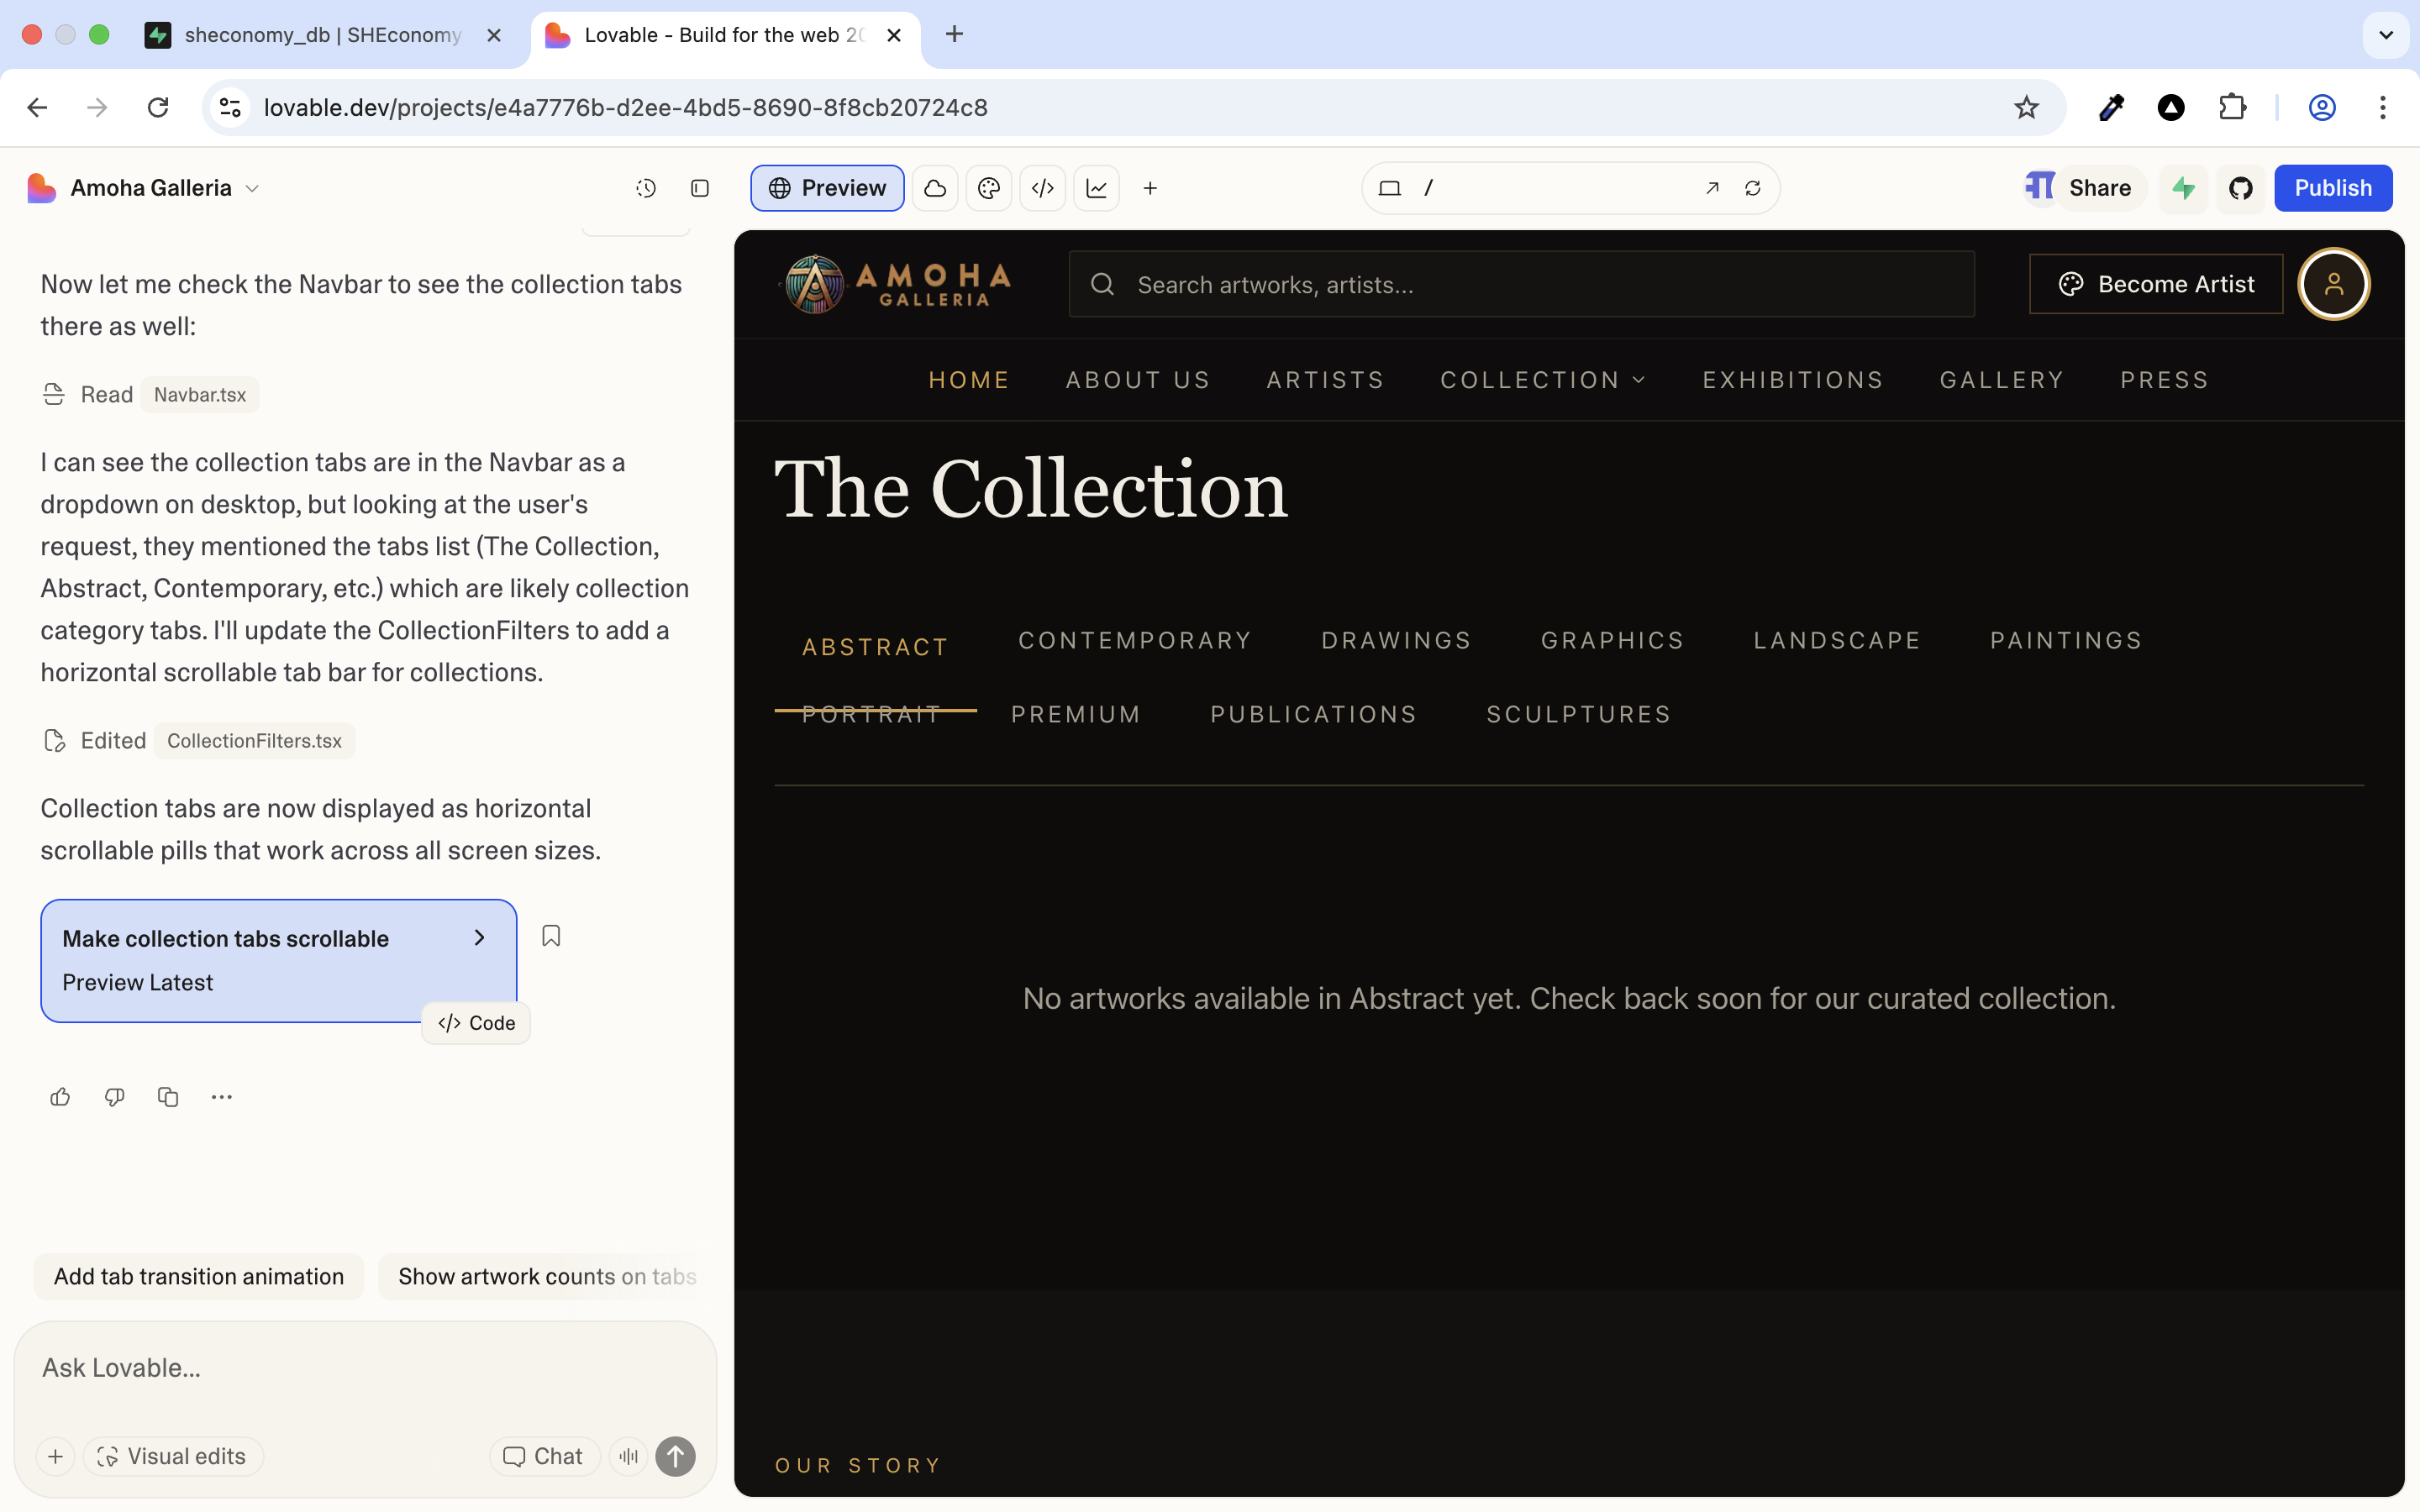Click Add tab transition animation suggestion
The image size is (2420, 1512).
(199, 1276)
